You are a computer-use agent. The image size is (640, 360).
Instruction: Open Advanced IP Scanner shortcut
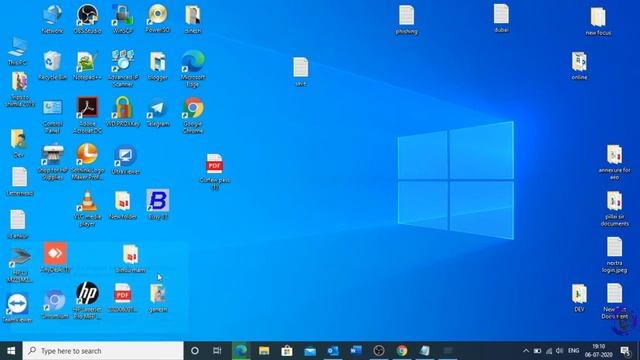pyautogui.click(x=122, y=68)
